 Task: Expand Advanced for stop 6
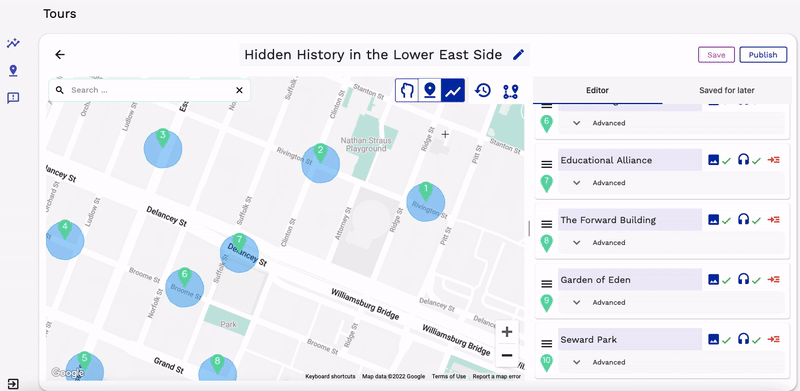click(x=671, y=123)
